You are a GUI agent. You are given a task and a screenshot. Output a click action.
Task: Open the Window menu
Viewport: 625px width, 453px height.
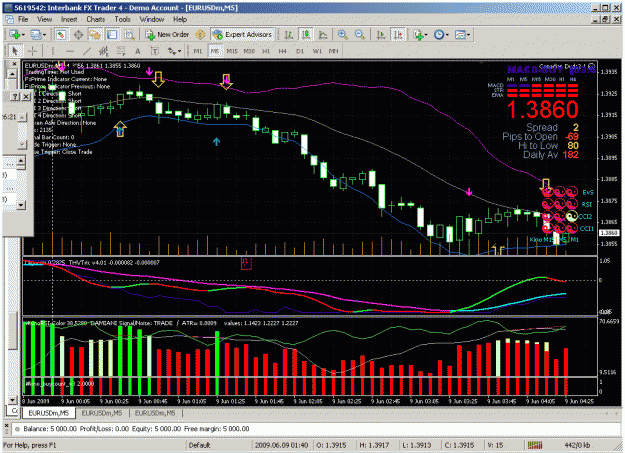(151, 19)
